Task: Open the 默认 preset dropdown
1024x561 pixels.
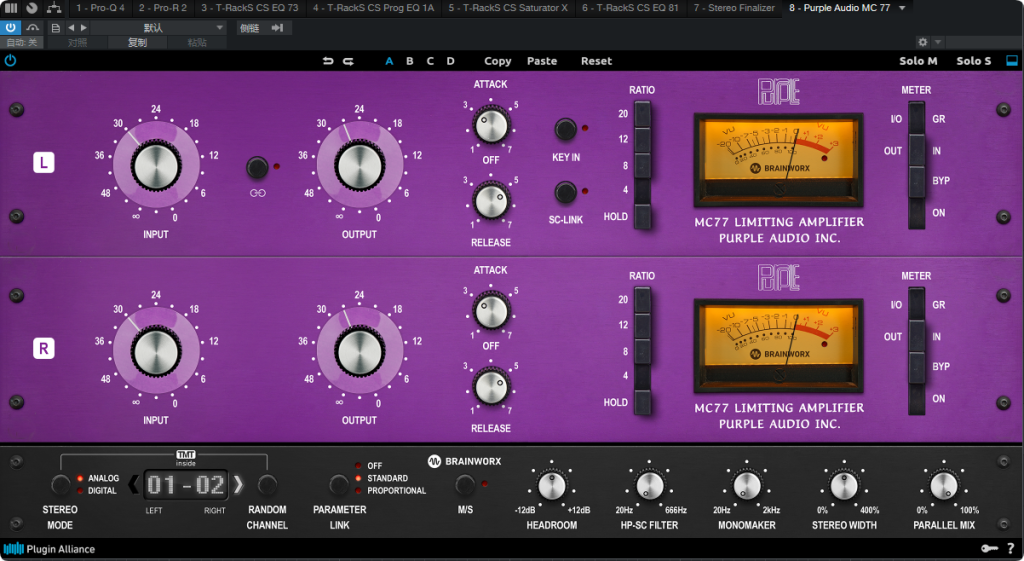Action: [x=158, y=28]
